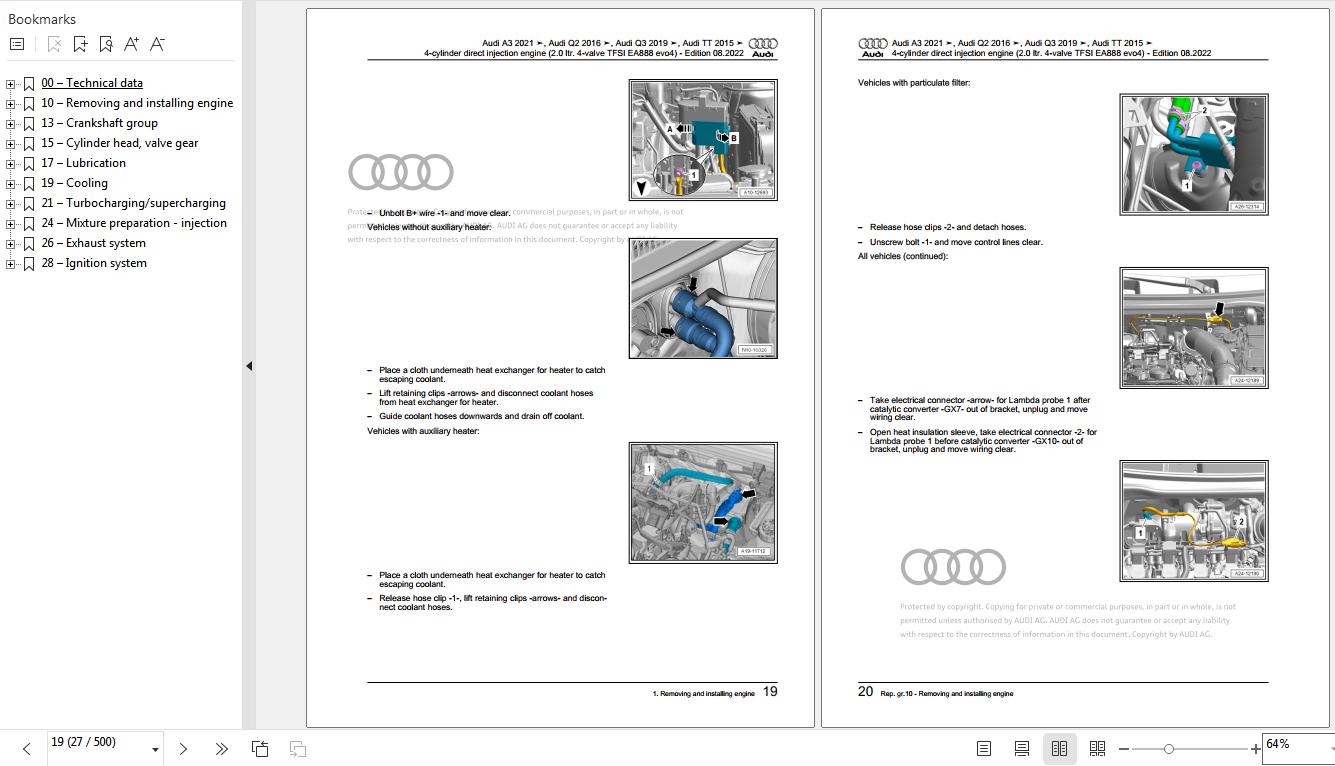Click page number 19 in the left page footer

pyautogui.click(x=770, y=691)
